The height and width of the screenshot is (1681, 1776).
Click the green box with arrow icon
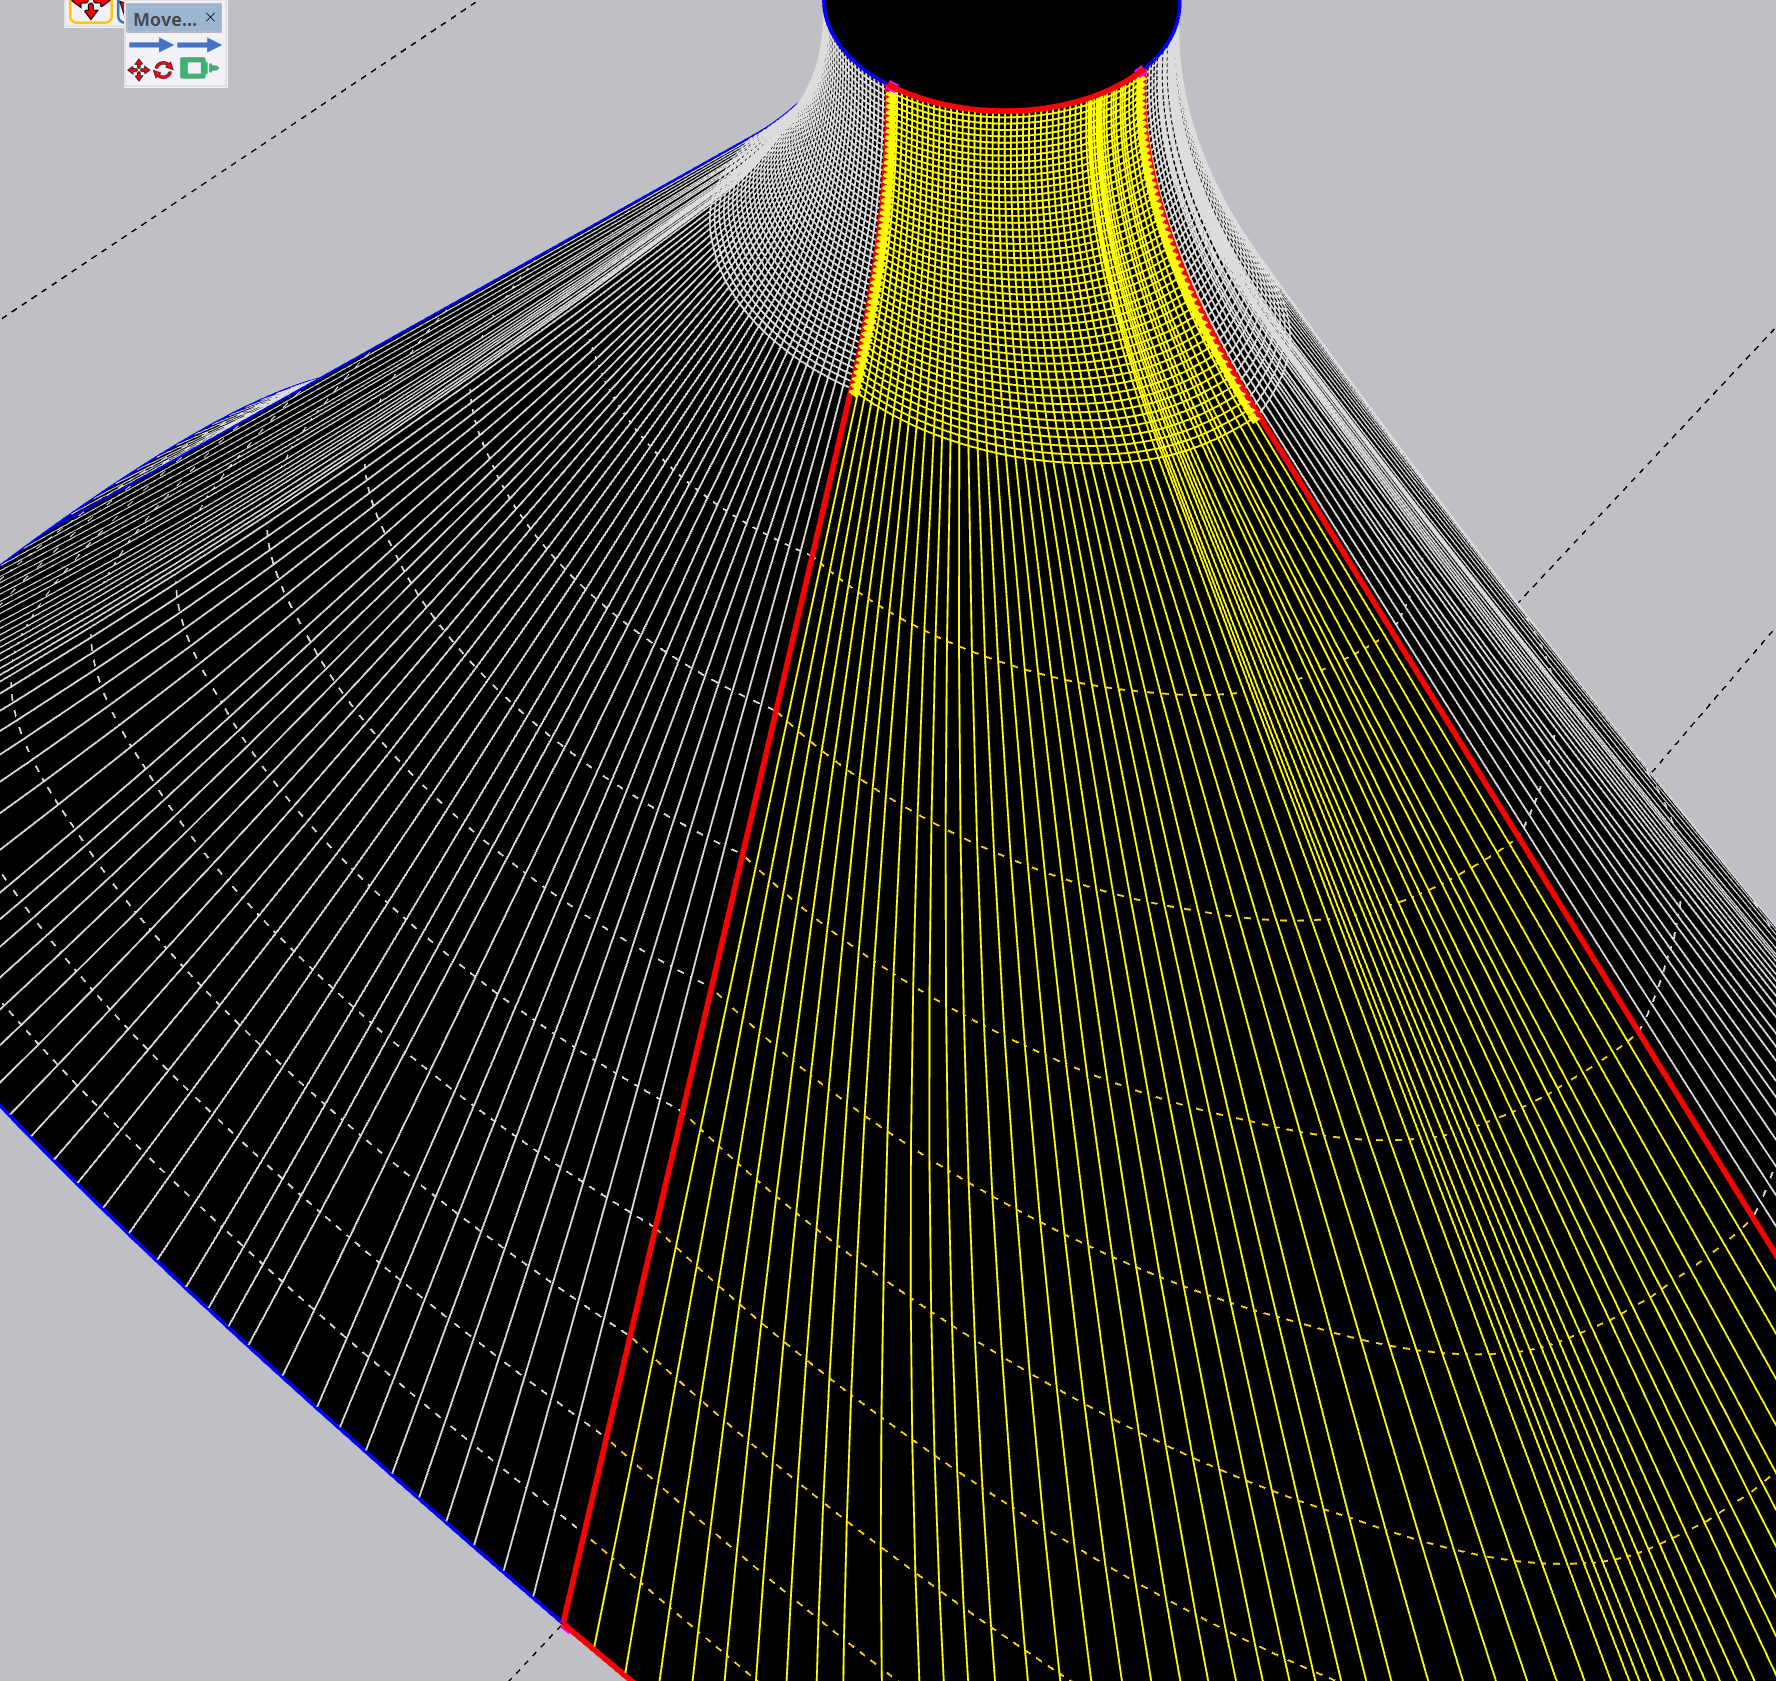(x=198, y=68)
